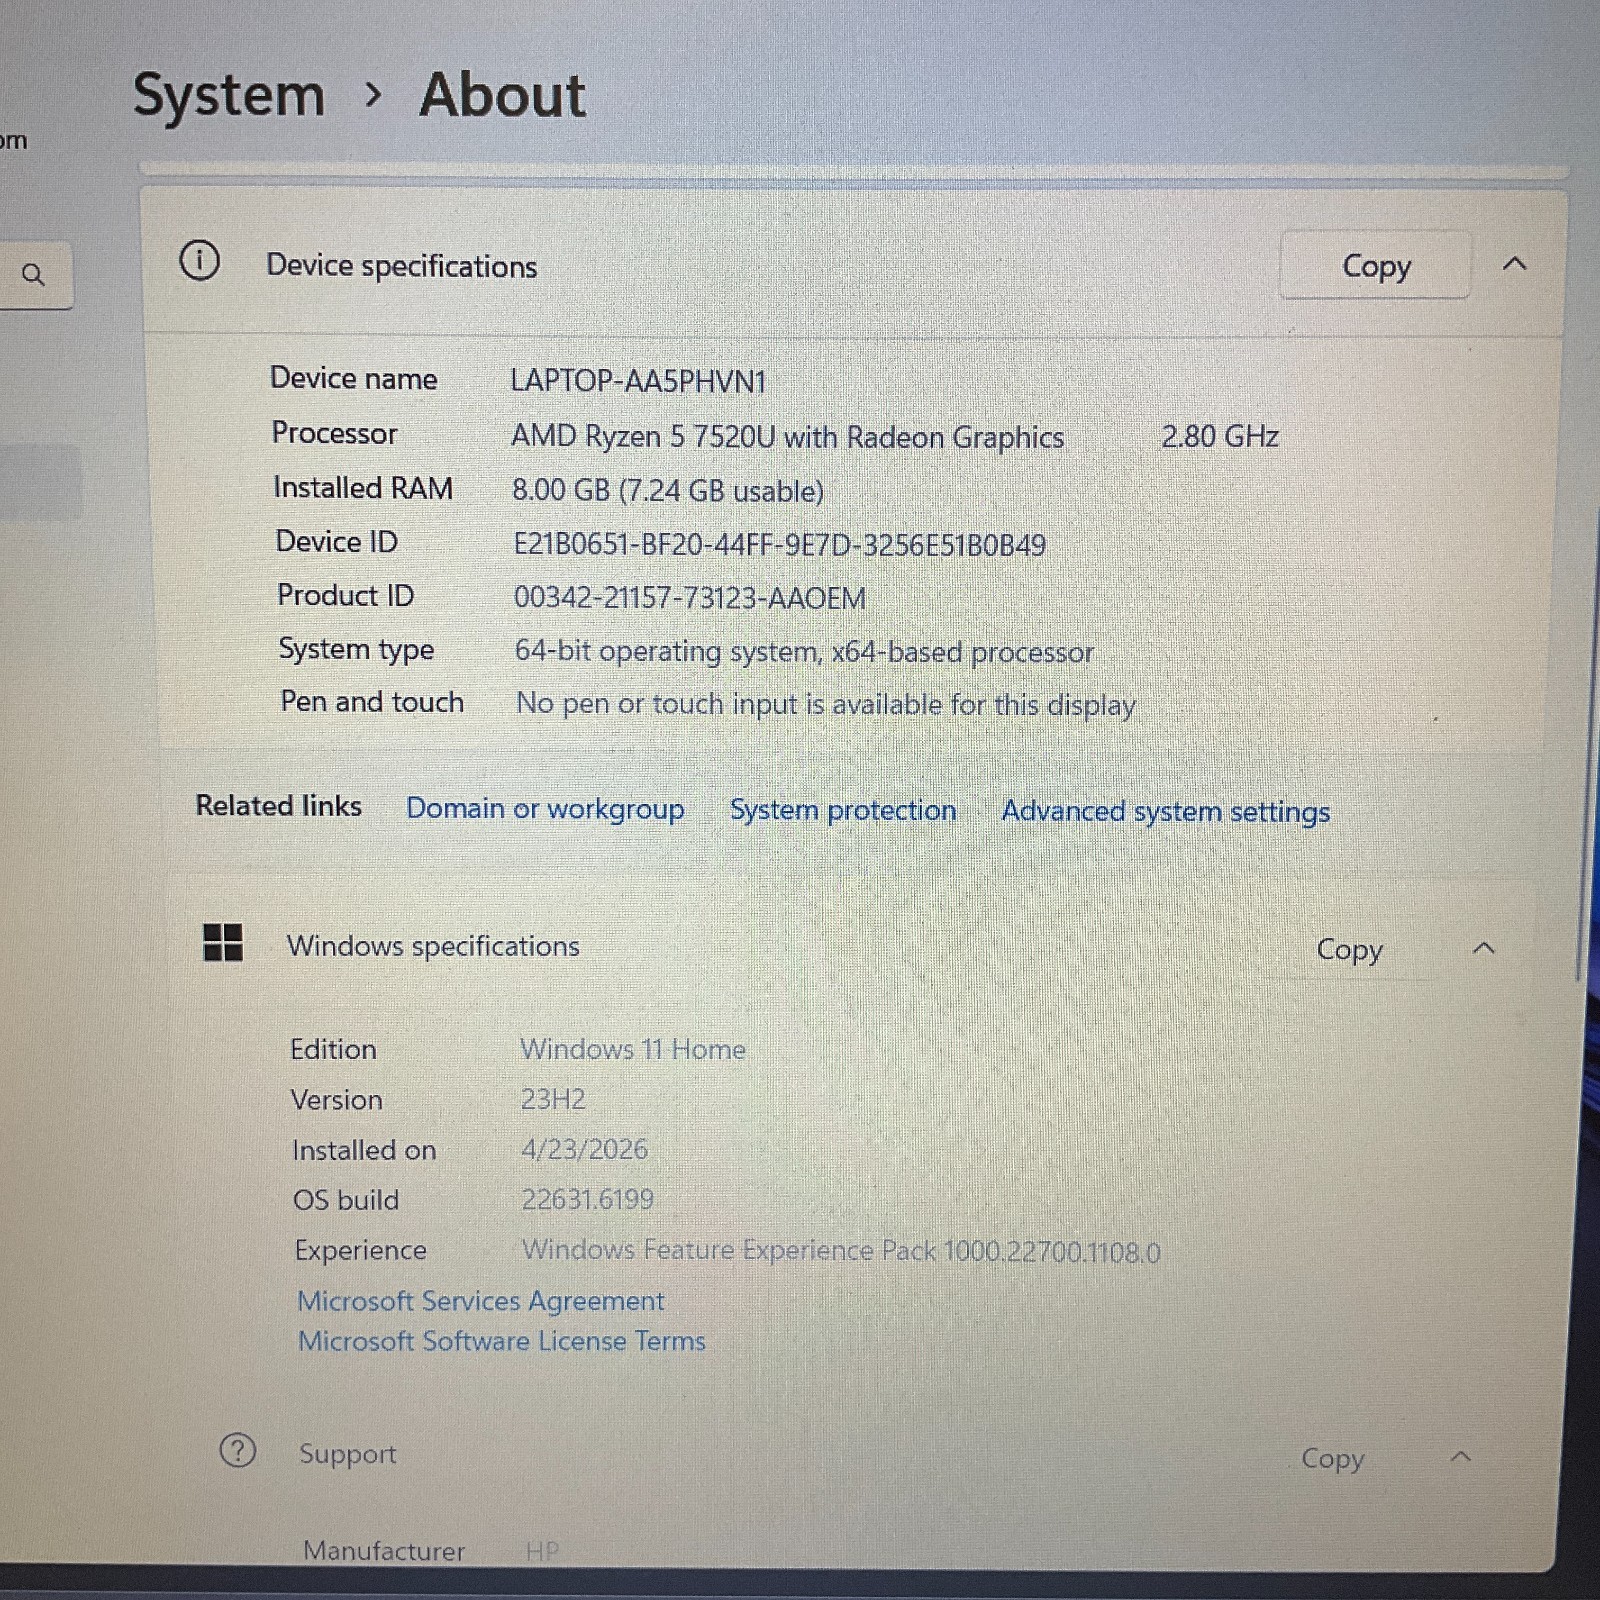The height and width of the screenshot is (1600, 1600).
Task: Select version value 23H2
Action: [x=553, y=1099]
